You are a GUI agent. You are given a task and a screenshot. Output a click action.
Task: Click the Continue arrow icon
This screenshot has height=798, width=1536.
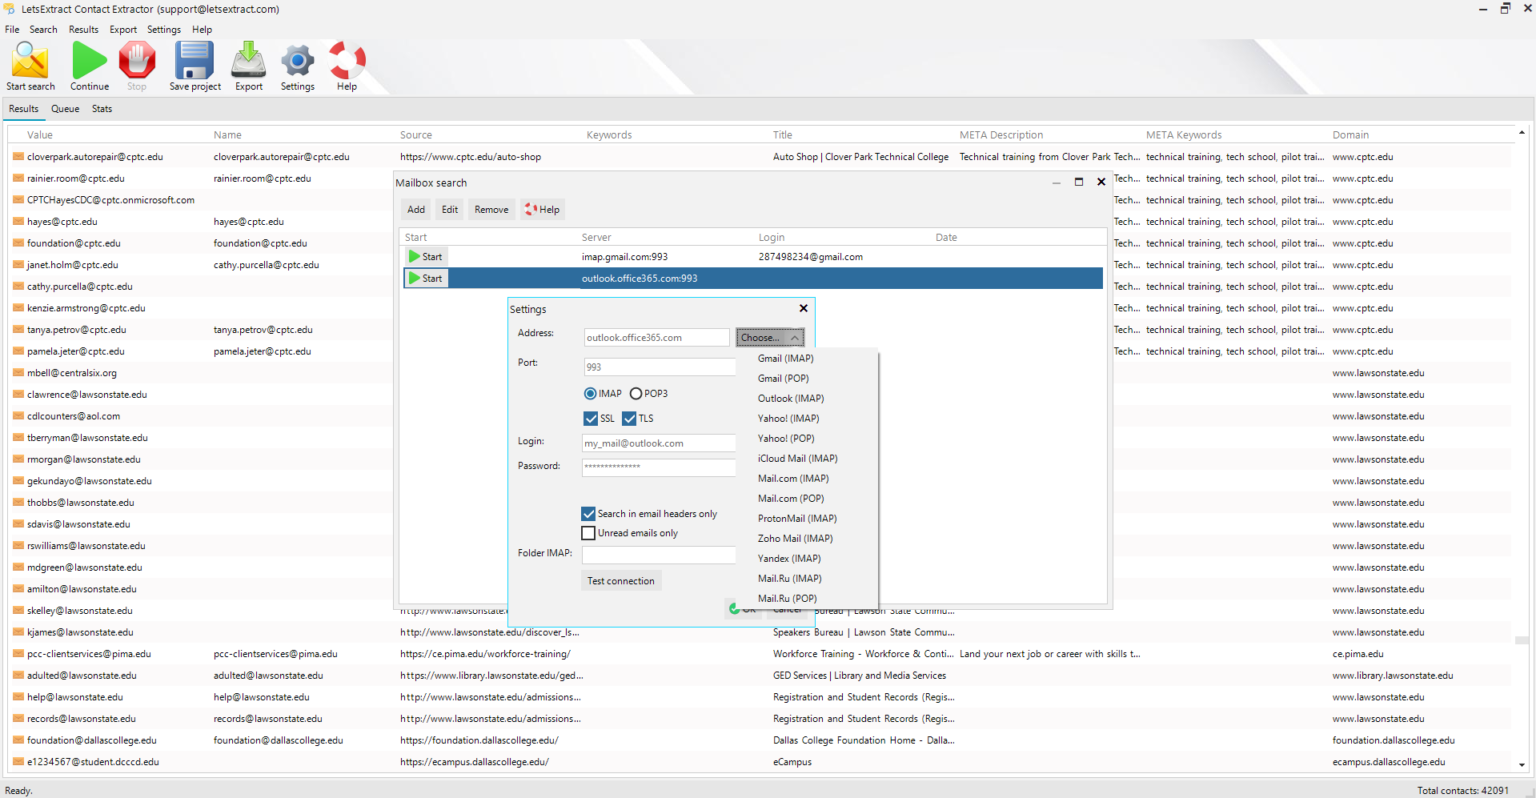(x=88, y=60)
